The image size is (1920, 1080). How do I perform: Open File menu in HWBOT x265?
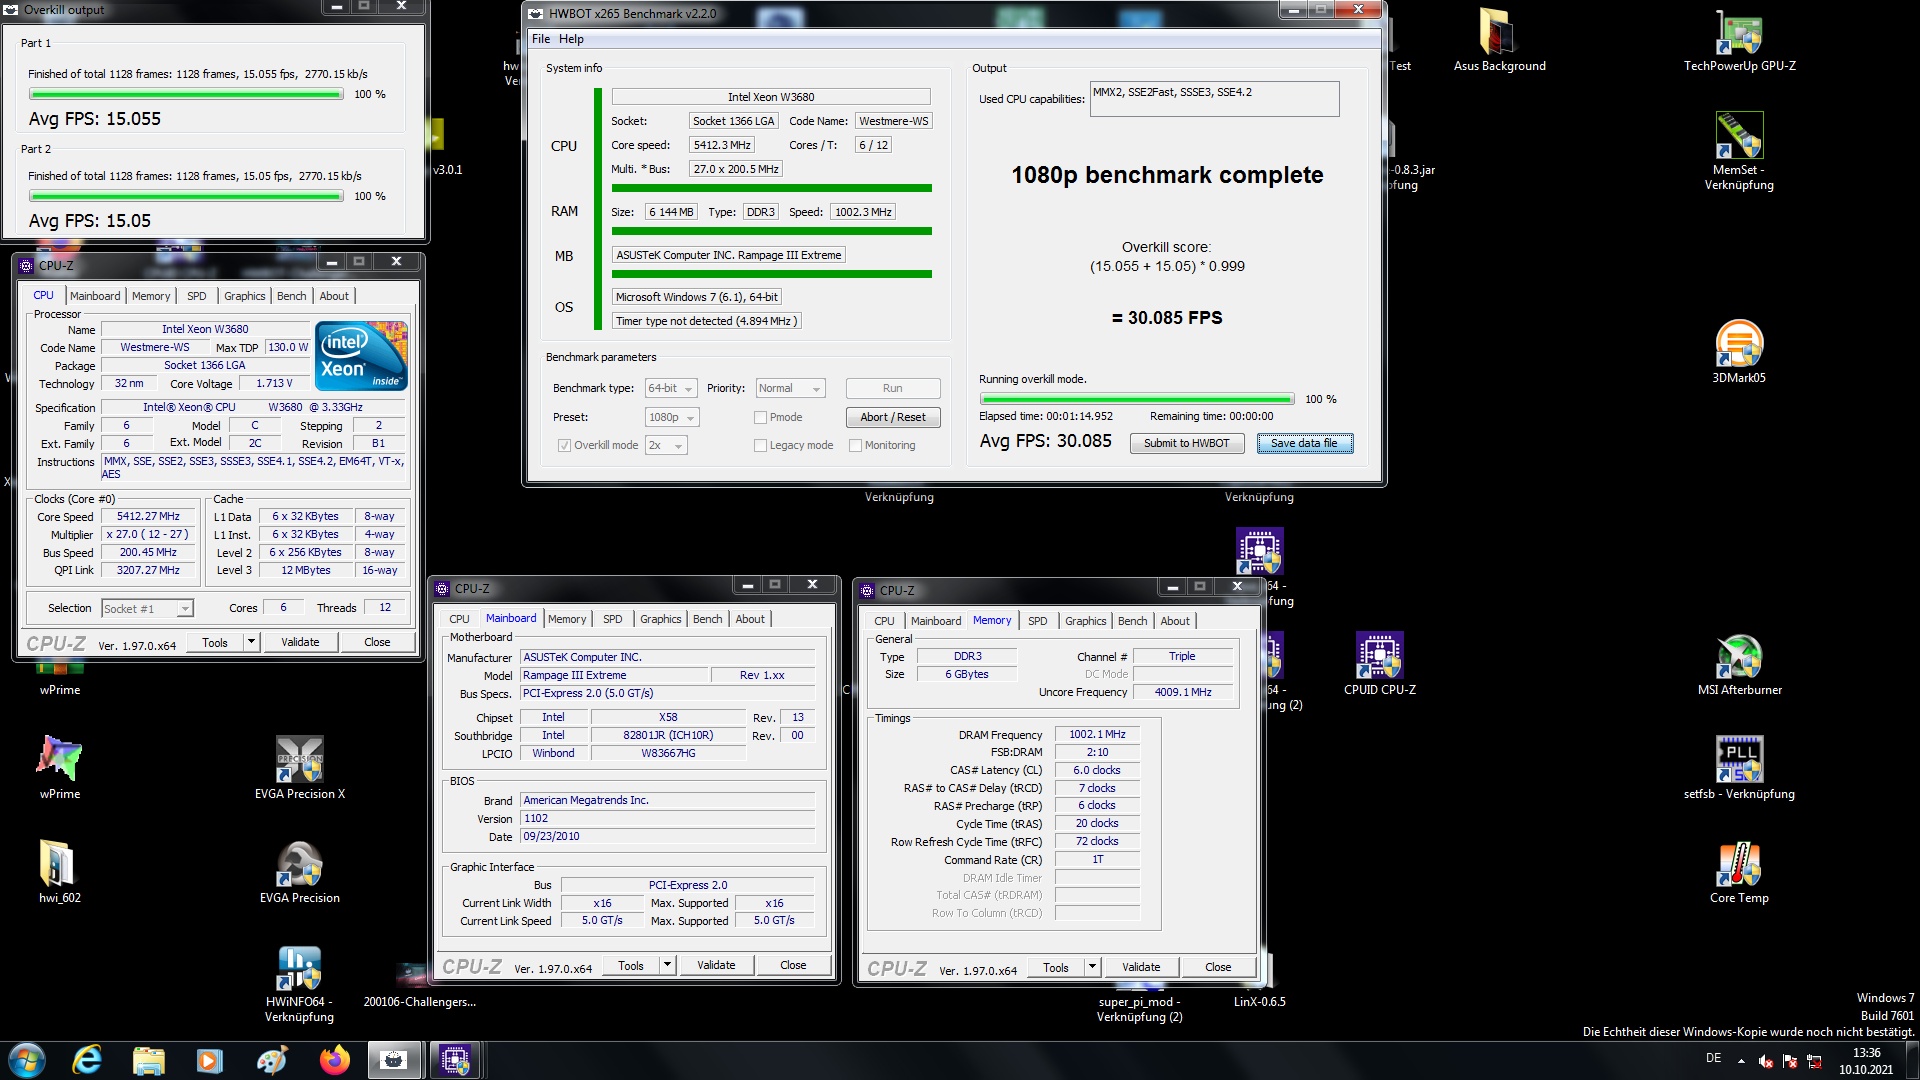tap(541, 39)
